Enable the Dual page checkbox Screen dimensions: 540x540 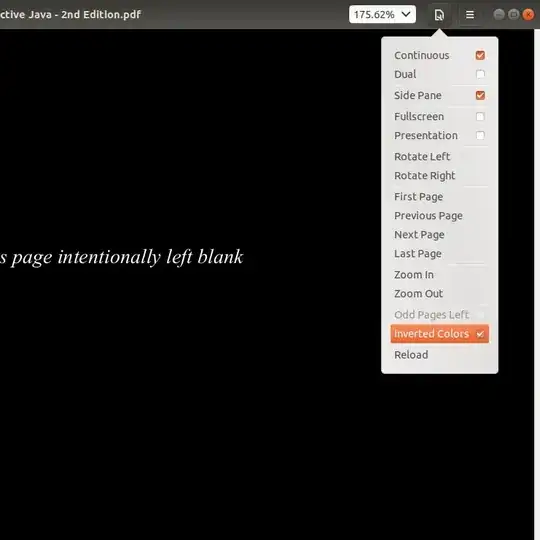tap(480, 74)
